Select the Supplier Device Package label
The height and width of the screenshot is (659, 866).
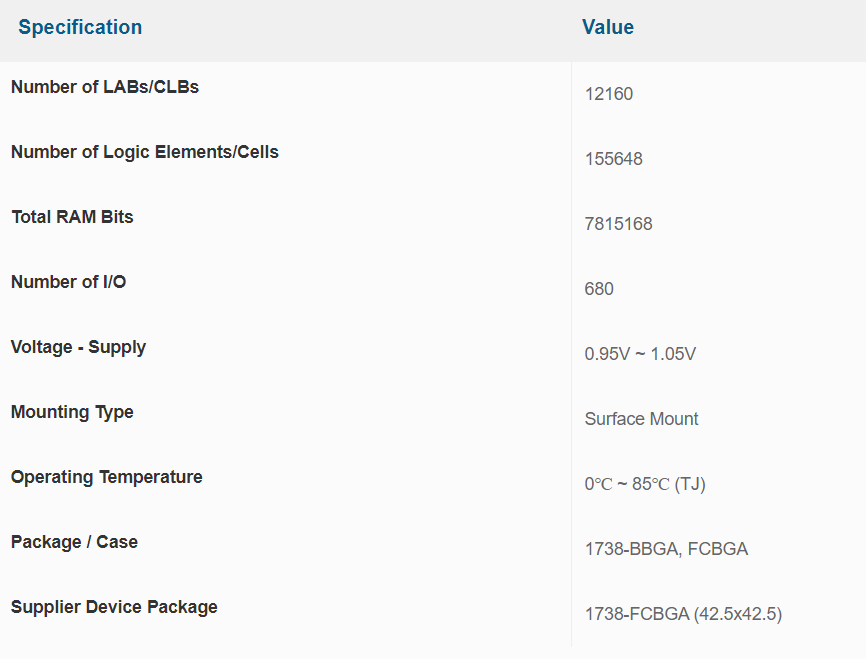(114, 607)
